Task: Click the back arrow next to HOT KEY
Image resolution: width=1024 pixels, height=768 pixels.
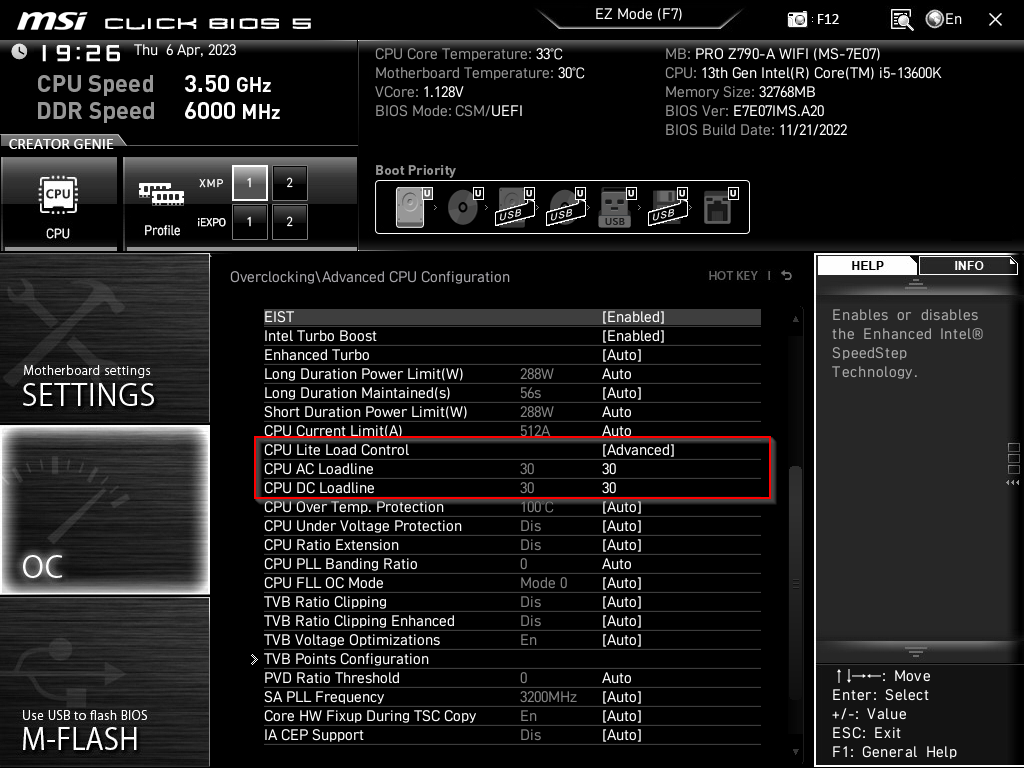Action: [787, 276]
